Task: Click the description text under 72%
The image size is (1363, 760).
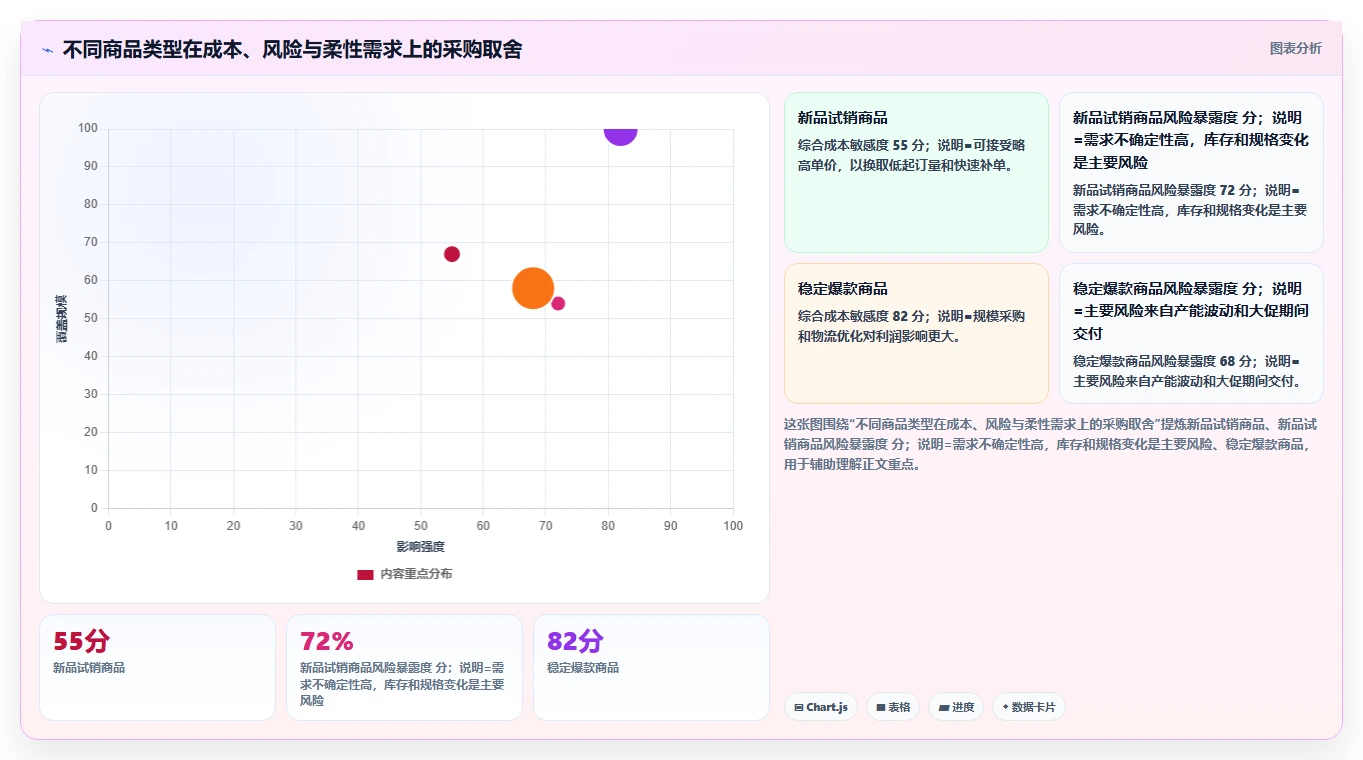Action: tap(402, 684)
